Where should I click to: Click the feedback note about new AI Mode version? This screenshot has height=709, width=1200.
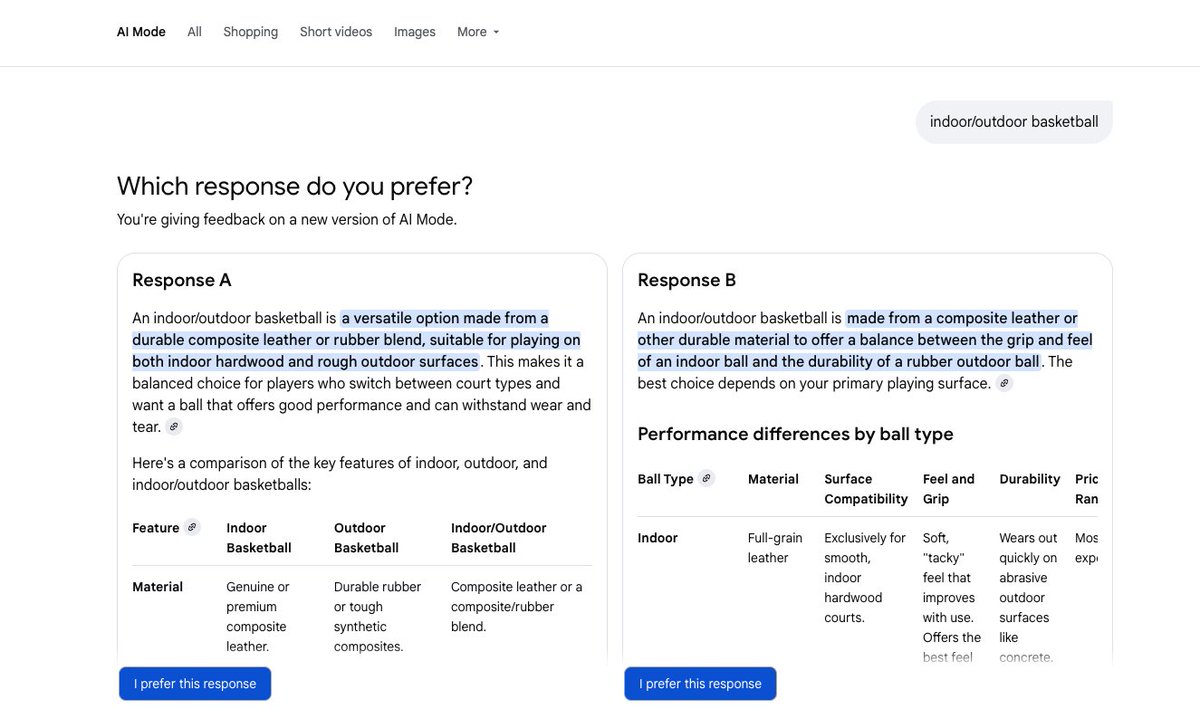[x=287, y=219]
